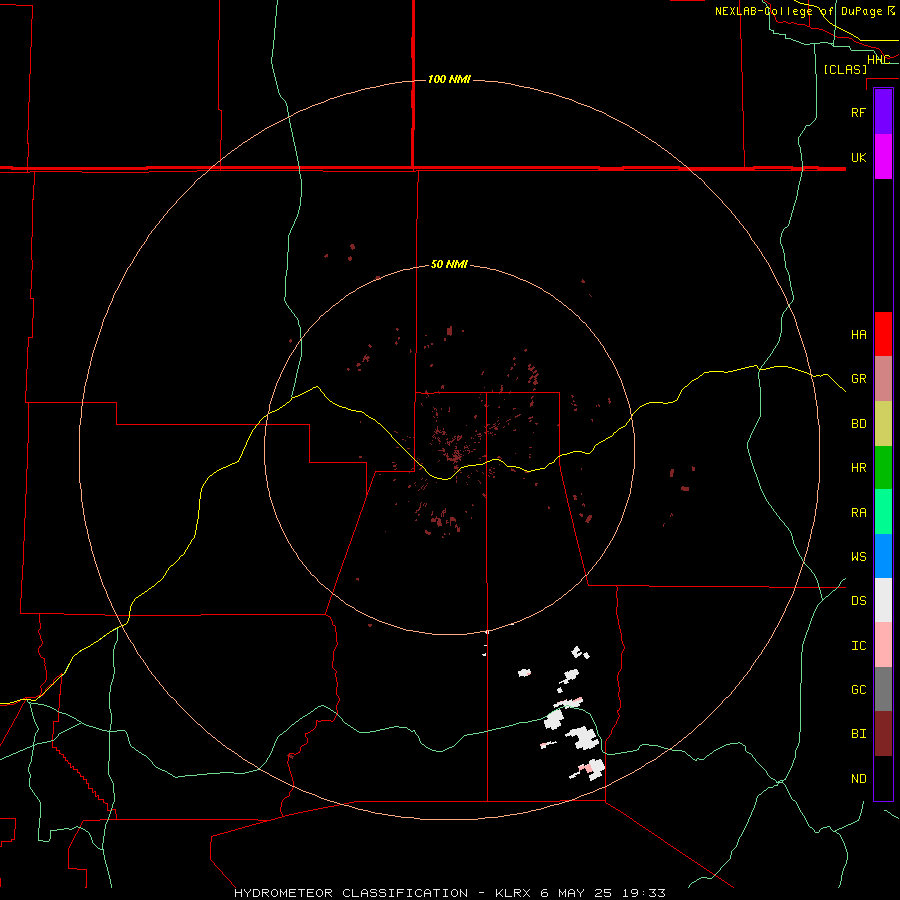Image resolution: width=900 pixels, height=900 pixels.
Task: Click the 'BI' legend label
Action: point(859,734)
